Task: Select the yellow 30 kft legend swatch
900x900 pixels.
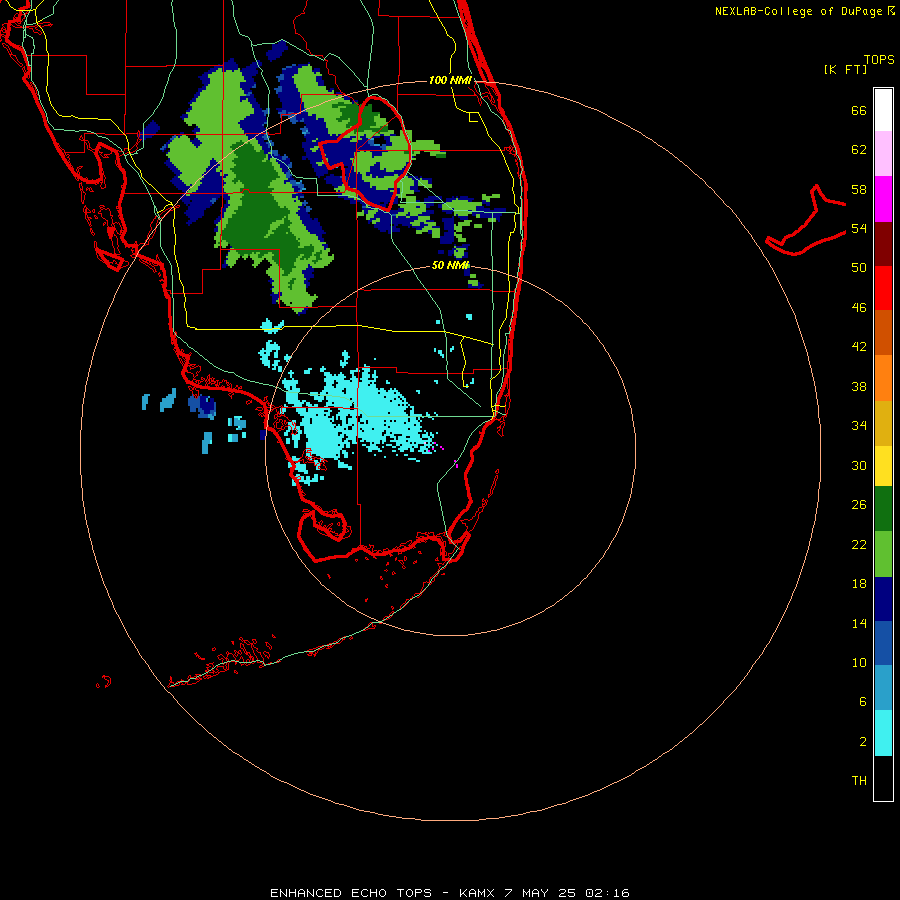Action: click(883, 466)
